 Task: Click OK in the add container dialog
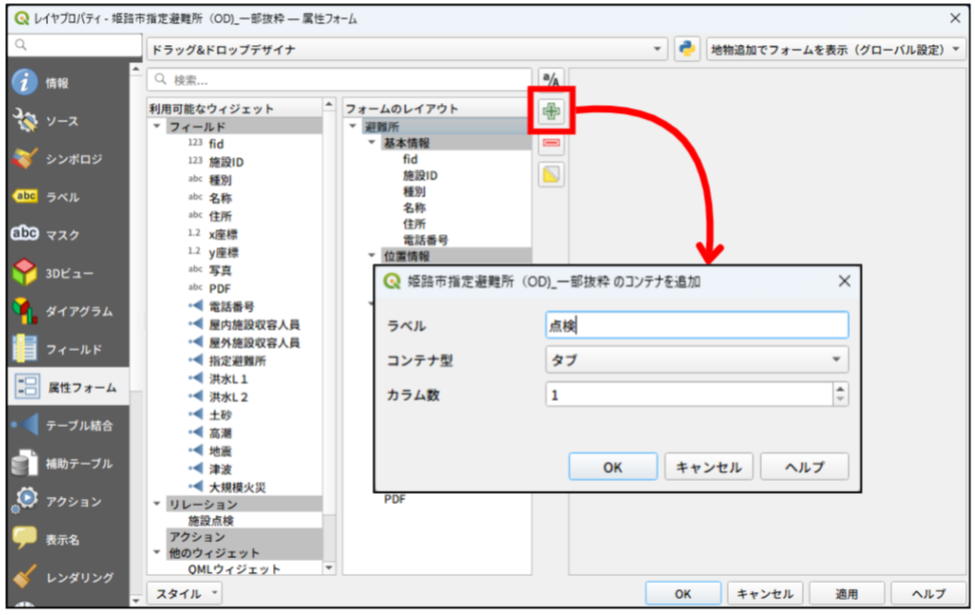coord(612,467)
